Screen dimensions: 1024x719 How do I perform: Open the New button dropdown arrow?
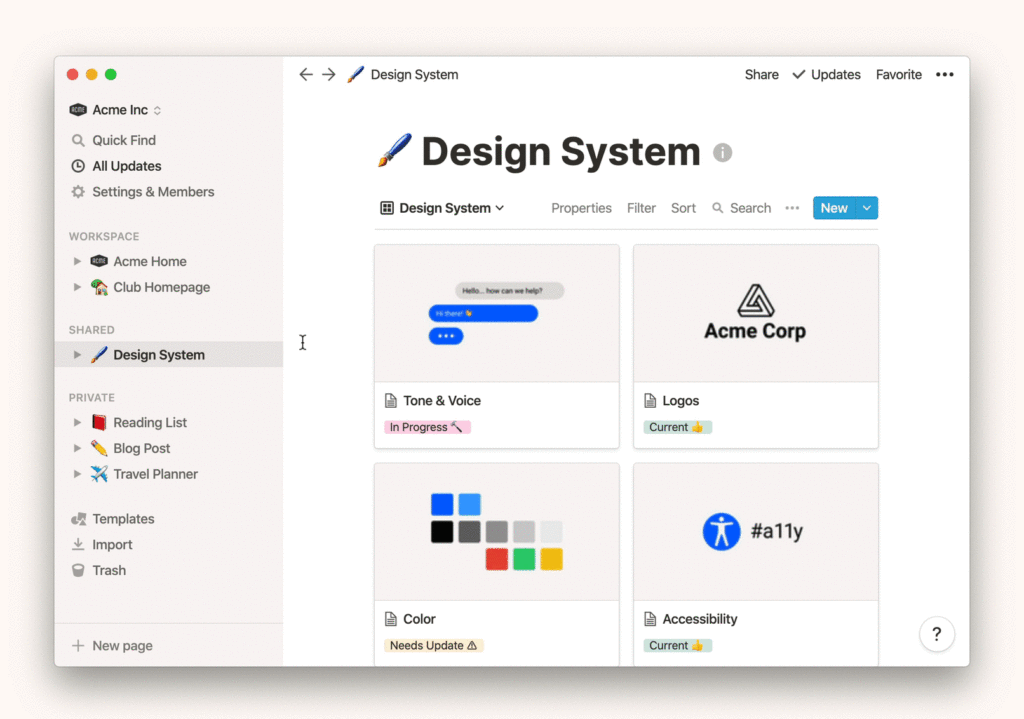[867, 208]
